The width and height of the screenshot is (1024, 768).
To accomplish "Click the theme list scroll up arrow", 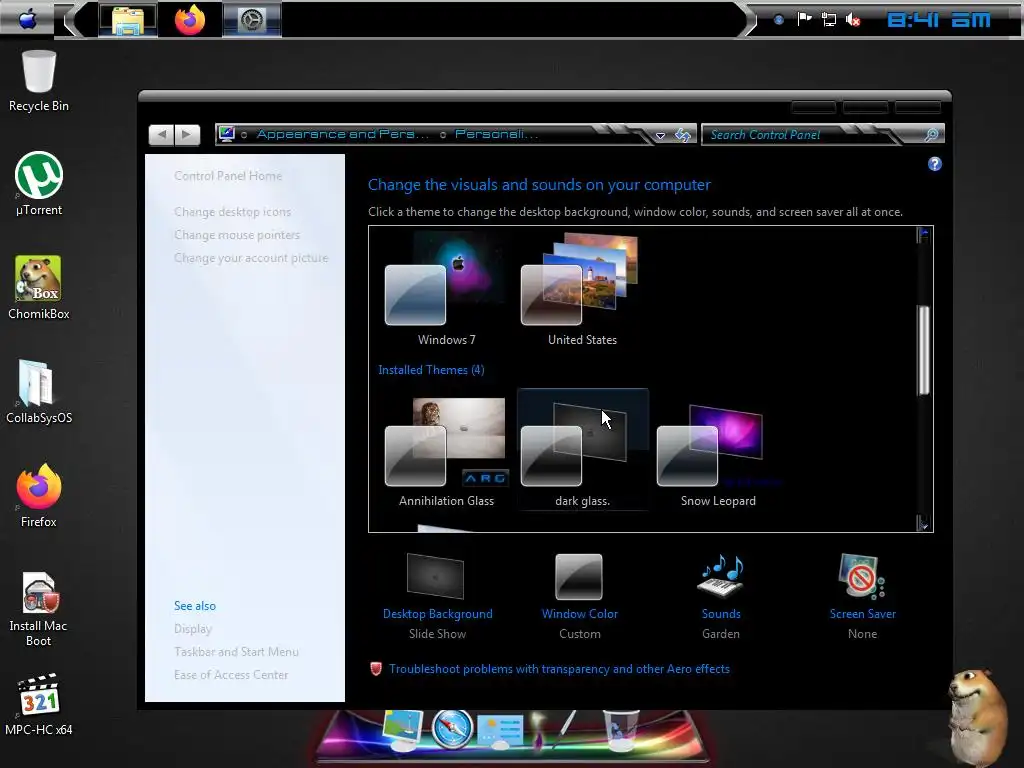I will (x=923, y=234).
